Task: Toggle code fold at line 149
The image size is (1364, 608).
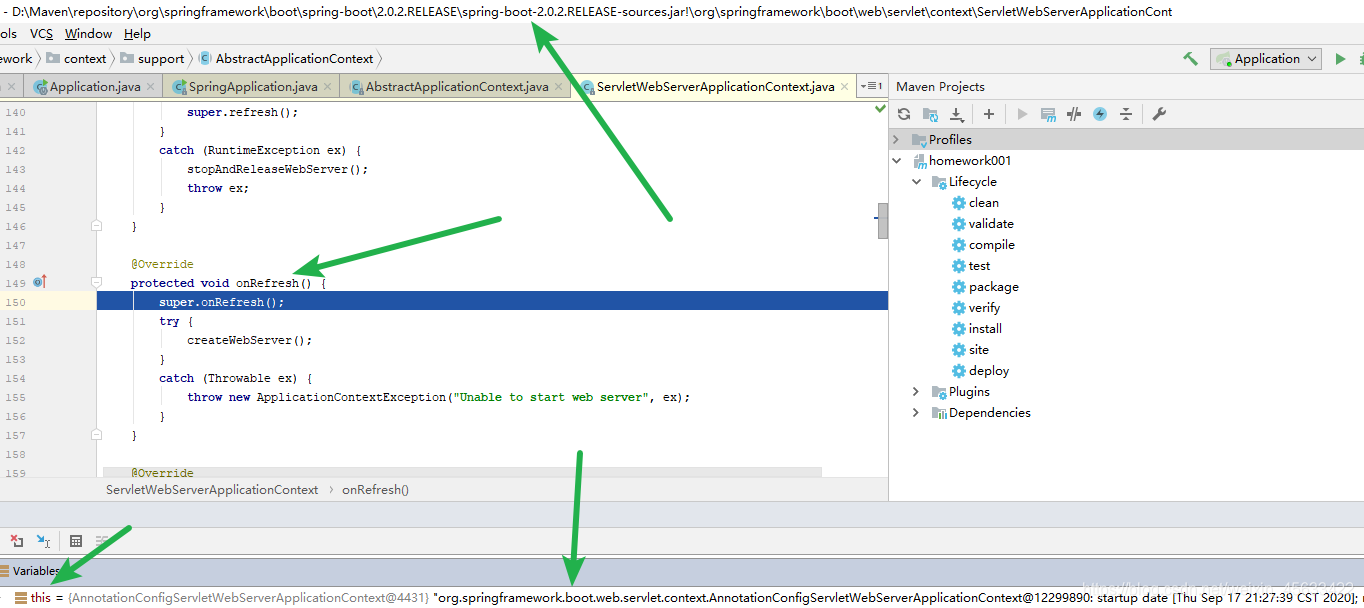Action: pos(96,283)
